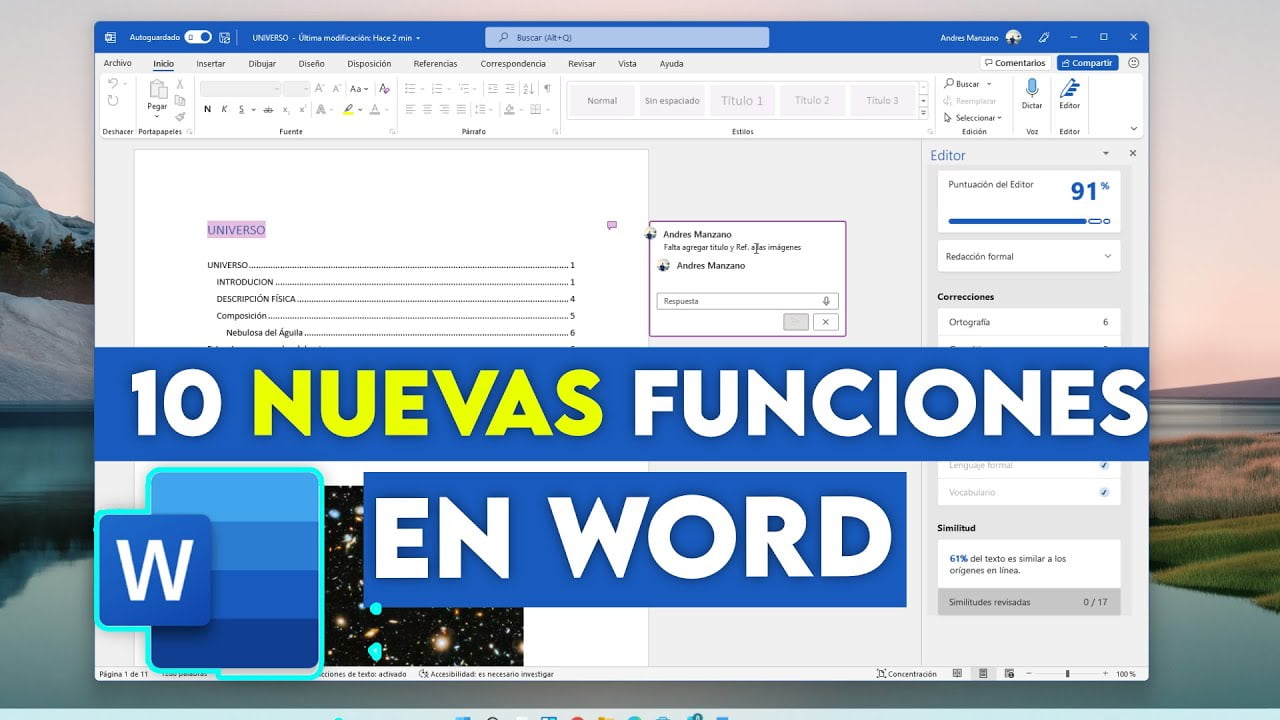Open the Aa change case dropdown
The width and height of the screenshot is (1280, 720).
(x=359, y=89)
